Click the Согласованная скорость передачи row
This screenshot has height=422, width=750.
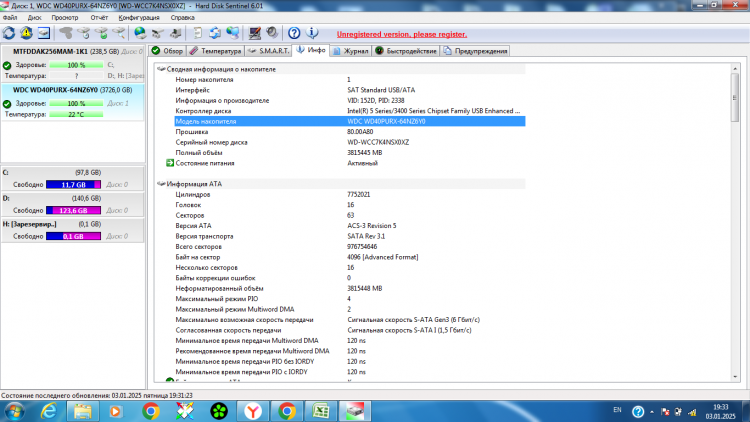tap(350, 330)
